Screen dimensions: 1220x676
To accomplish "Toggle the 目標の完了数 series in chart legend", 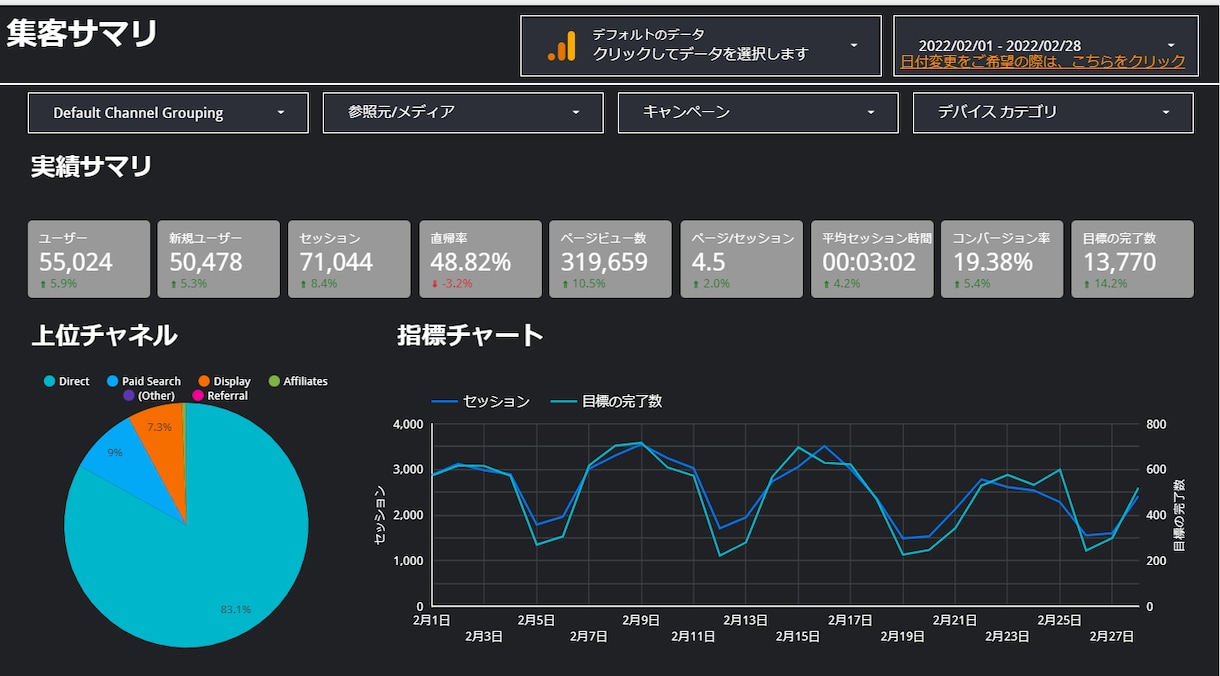I will [x=607, y=402].
